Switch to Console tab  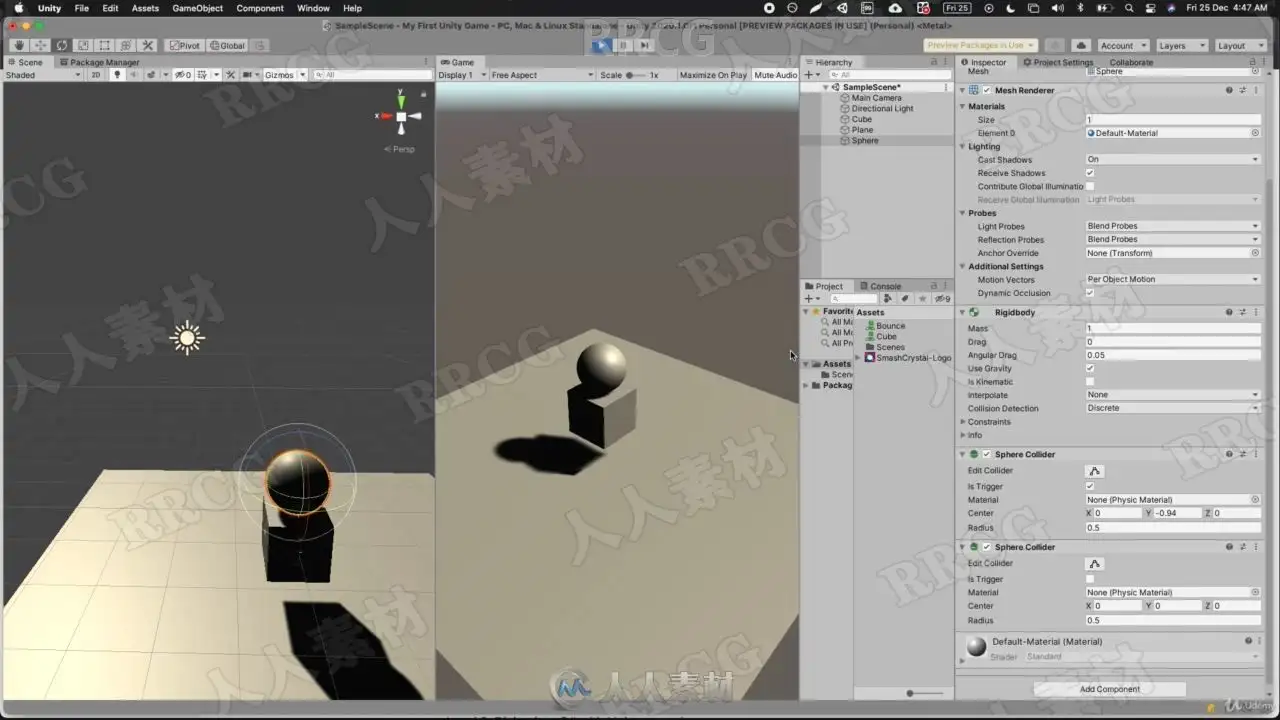pyautogui.click(x=879, y=286)
